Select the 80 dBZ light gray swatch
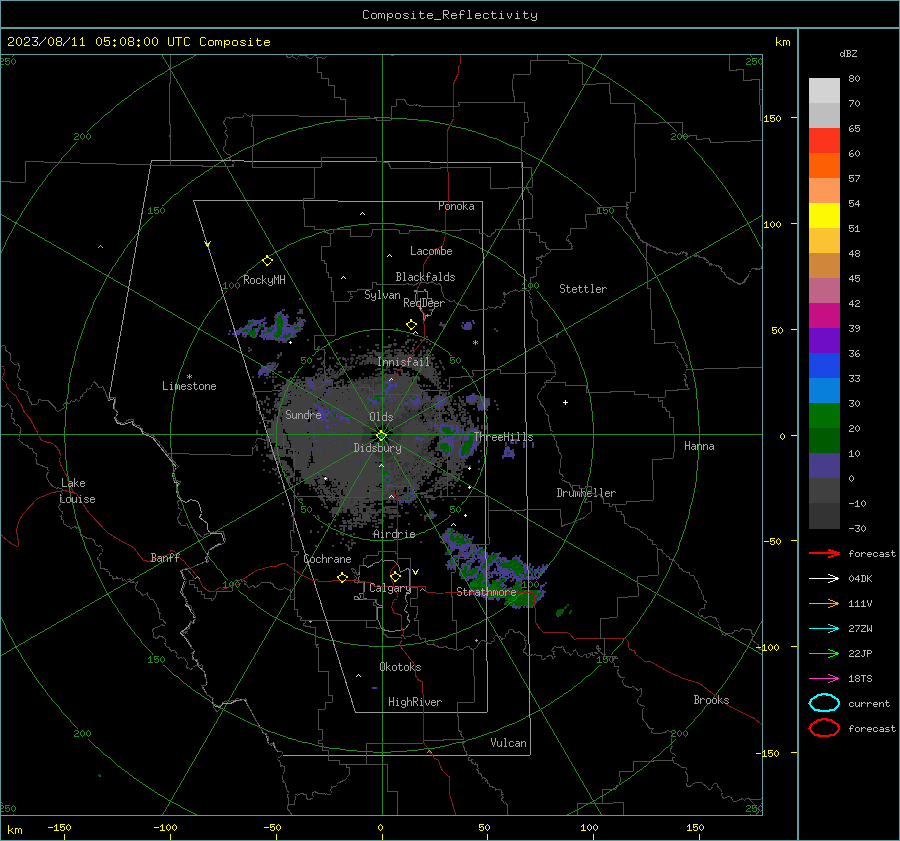Viewport: 900px width, 841px height. (824, 90)
